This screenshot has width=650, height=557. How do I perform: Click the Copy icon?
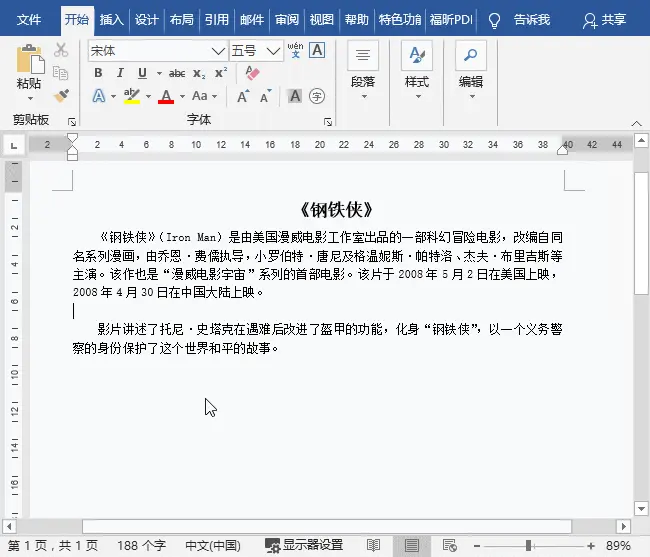point(61,73)
